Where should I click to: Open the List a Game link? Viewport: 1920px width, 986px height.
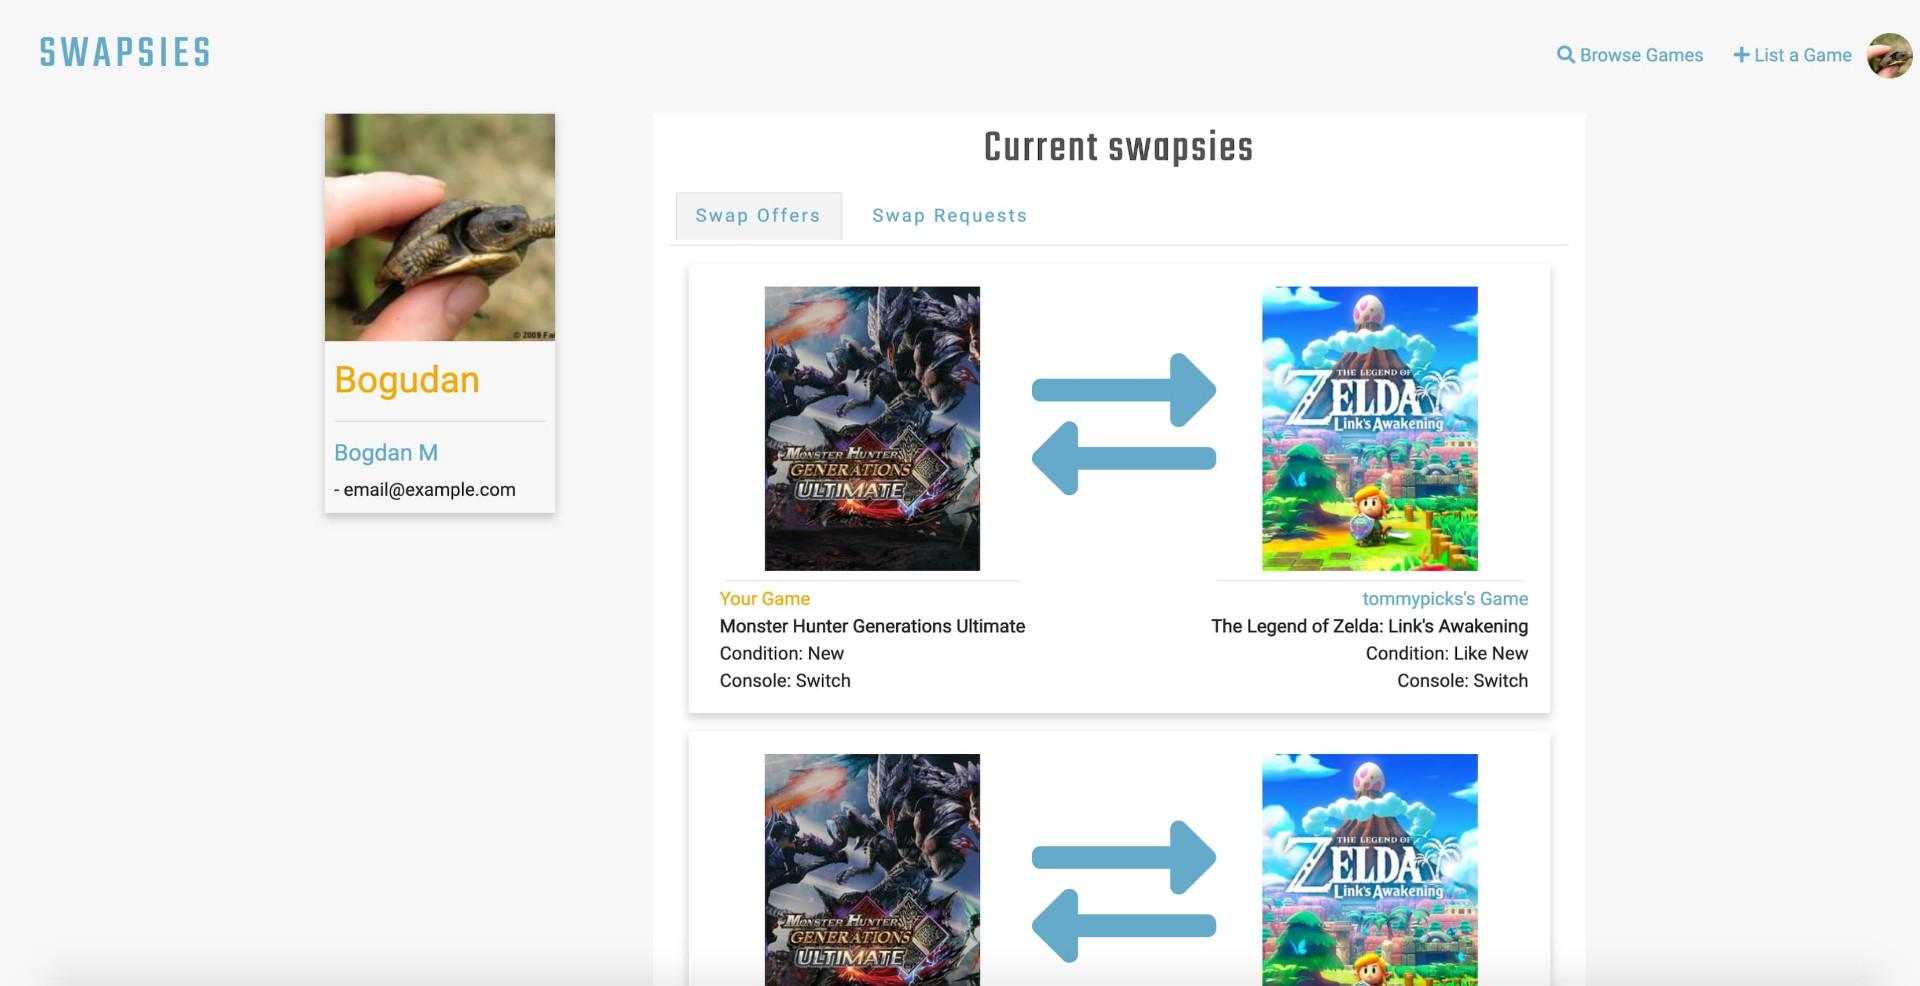click(1802, 55)
